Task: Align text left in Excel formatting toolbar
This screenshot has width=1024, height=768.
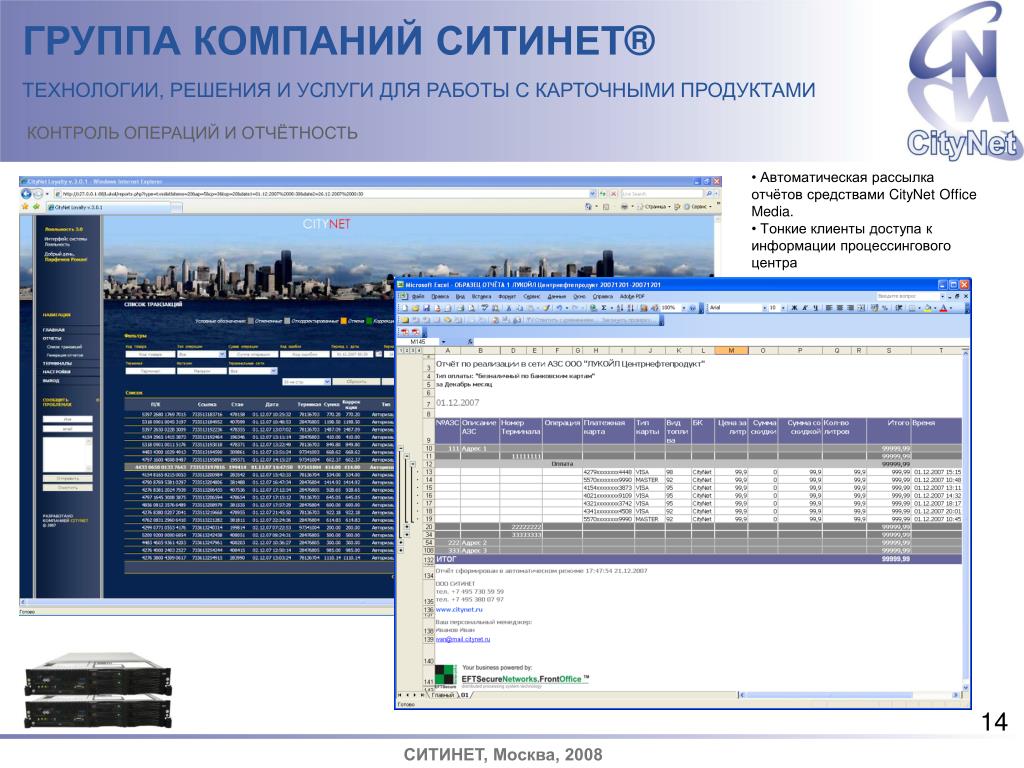Action: click(x=829, y=308)
